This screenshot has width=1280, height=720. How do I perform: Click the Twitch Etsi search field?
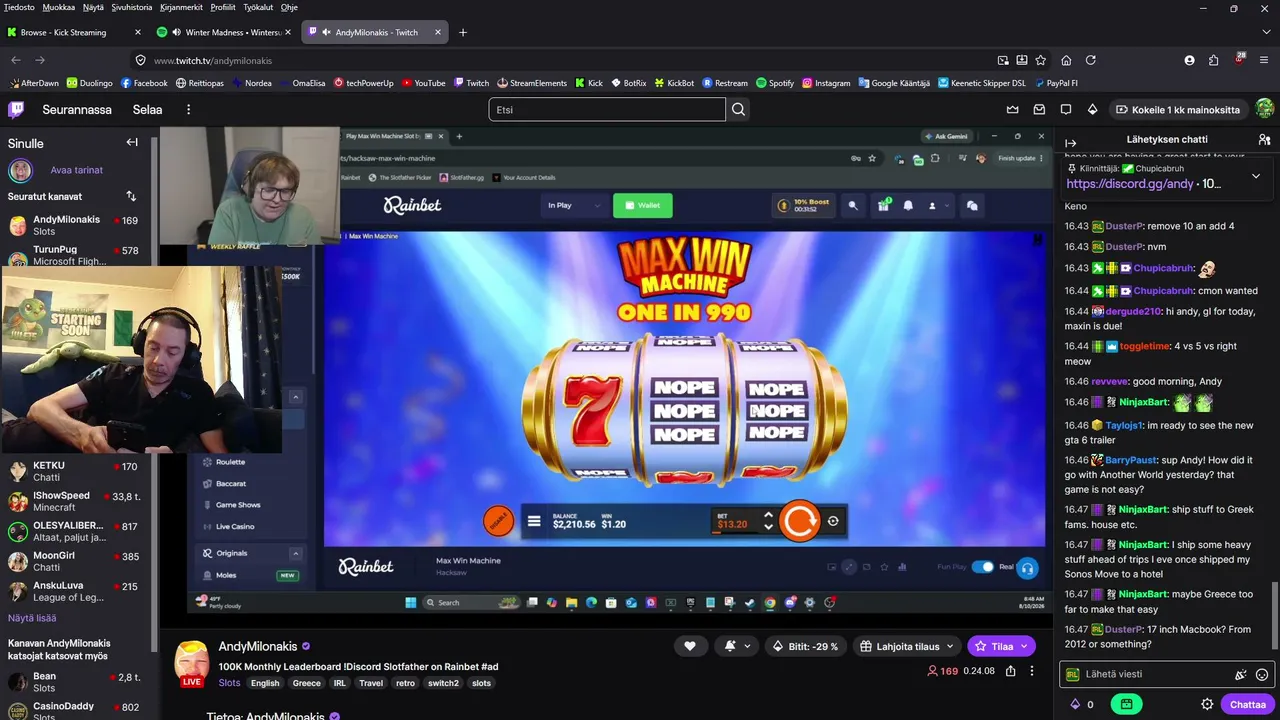[x=607, y=109]
